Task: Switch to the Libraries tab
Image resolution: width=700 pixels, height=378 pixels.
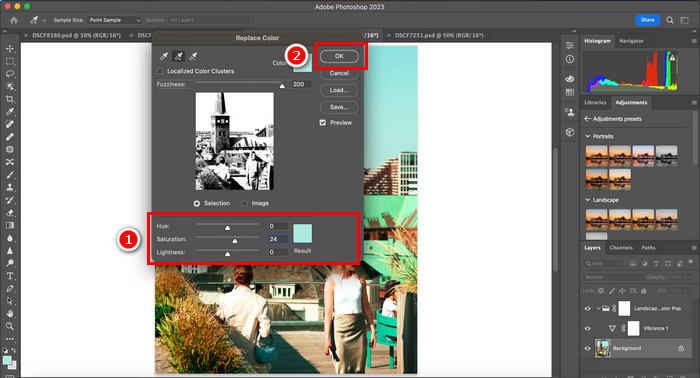Action: [x=595, y=103]
